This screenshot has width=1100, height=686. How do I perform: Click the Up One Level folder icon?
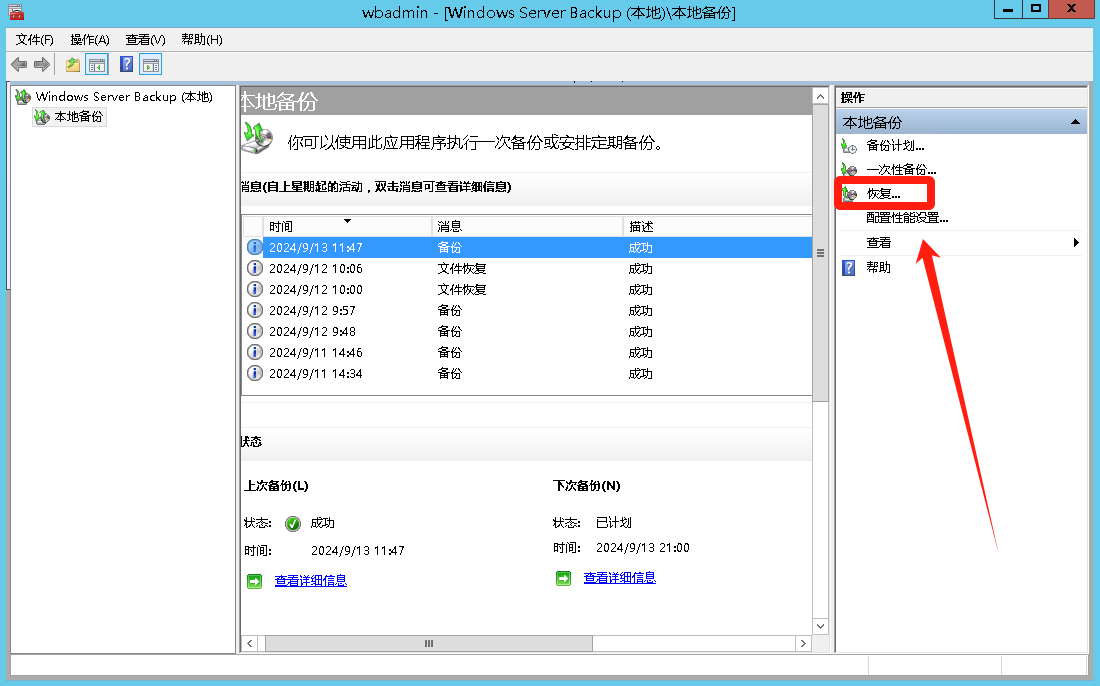(73, 65)
